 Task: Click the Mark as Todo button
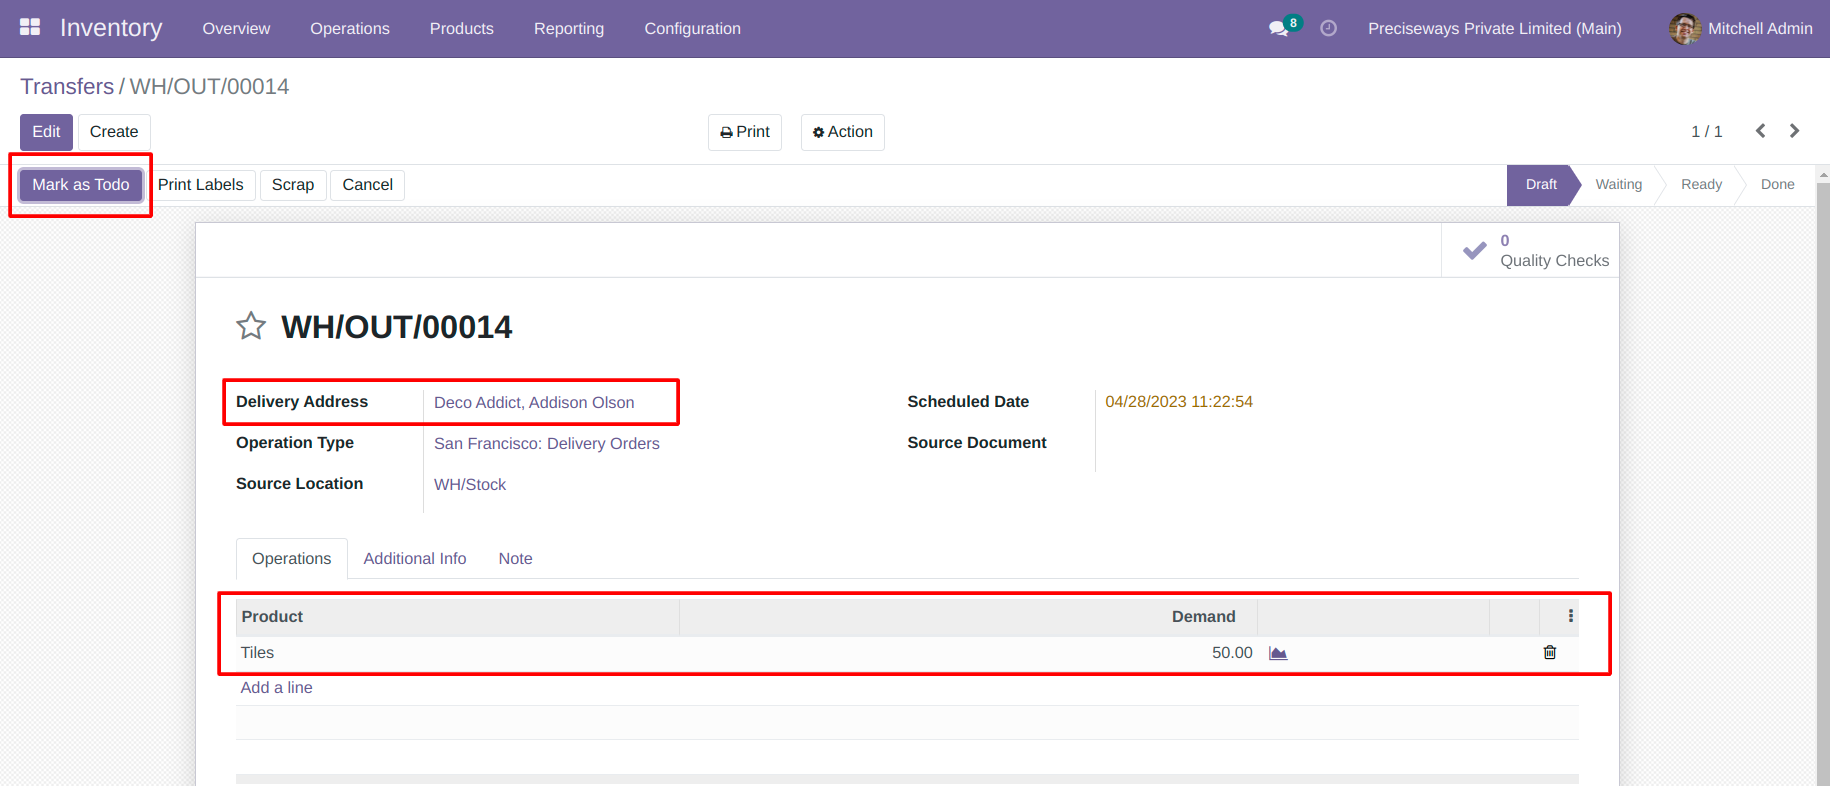[81, 185]
